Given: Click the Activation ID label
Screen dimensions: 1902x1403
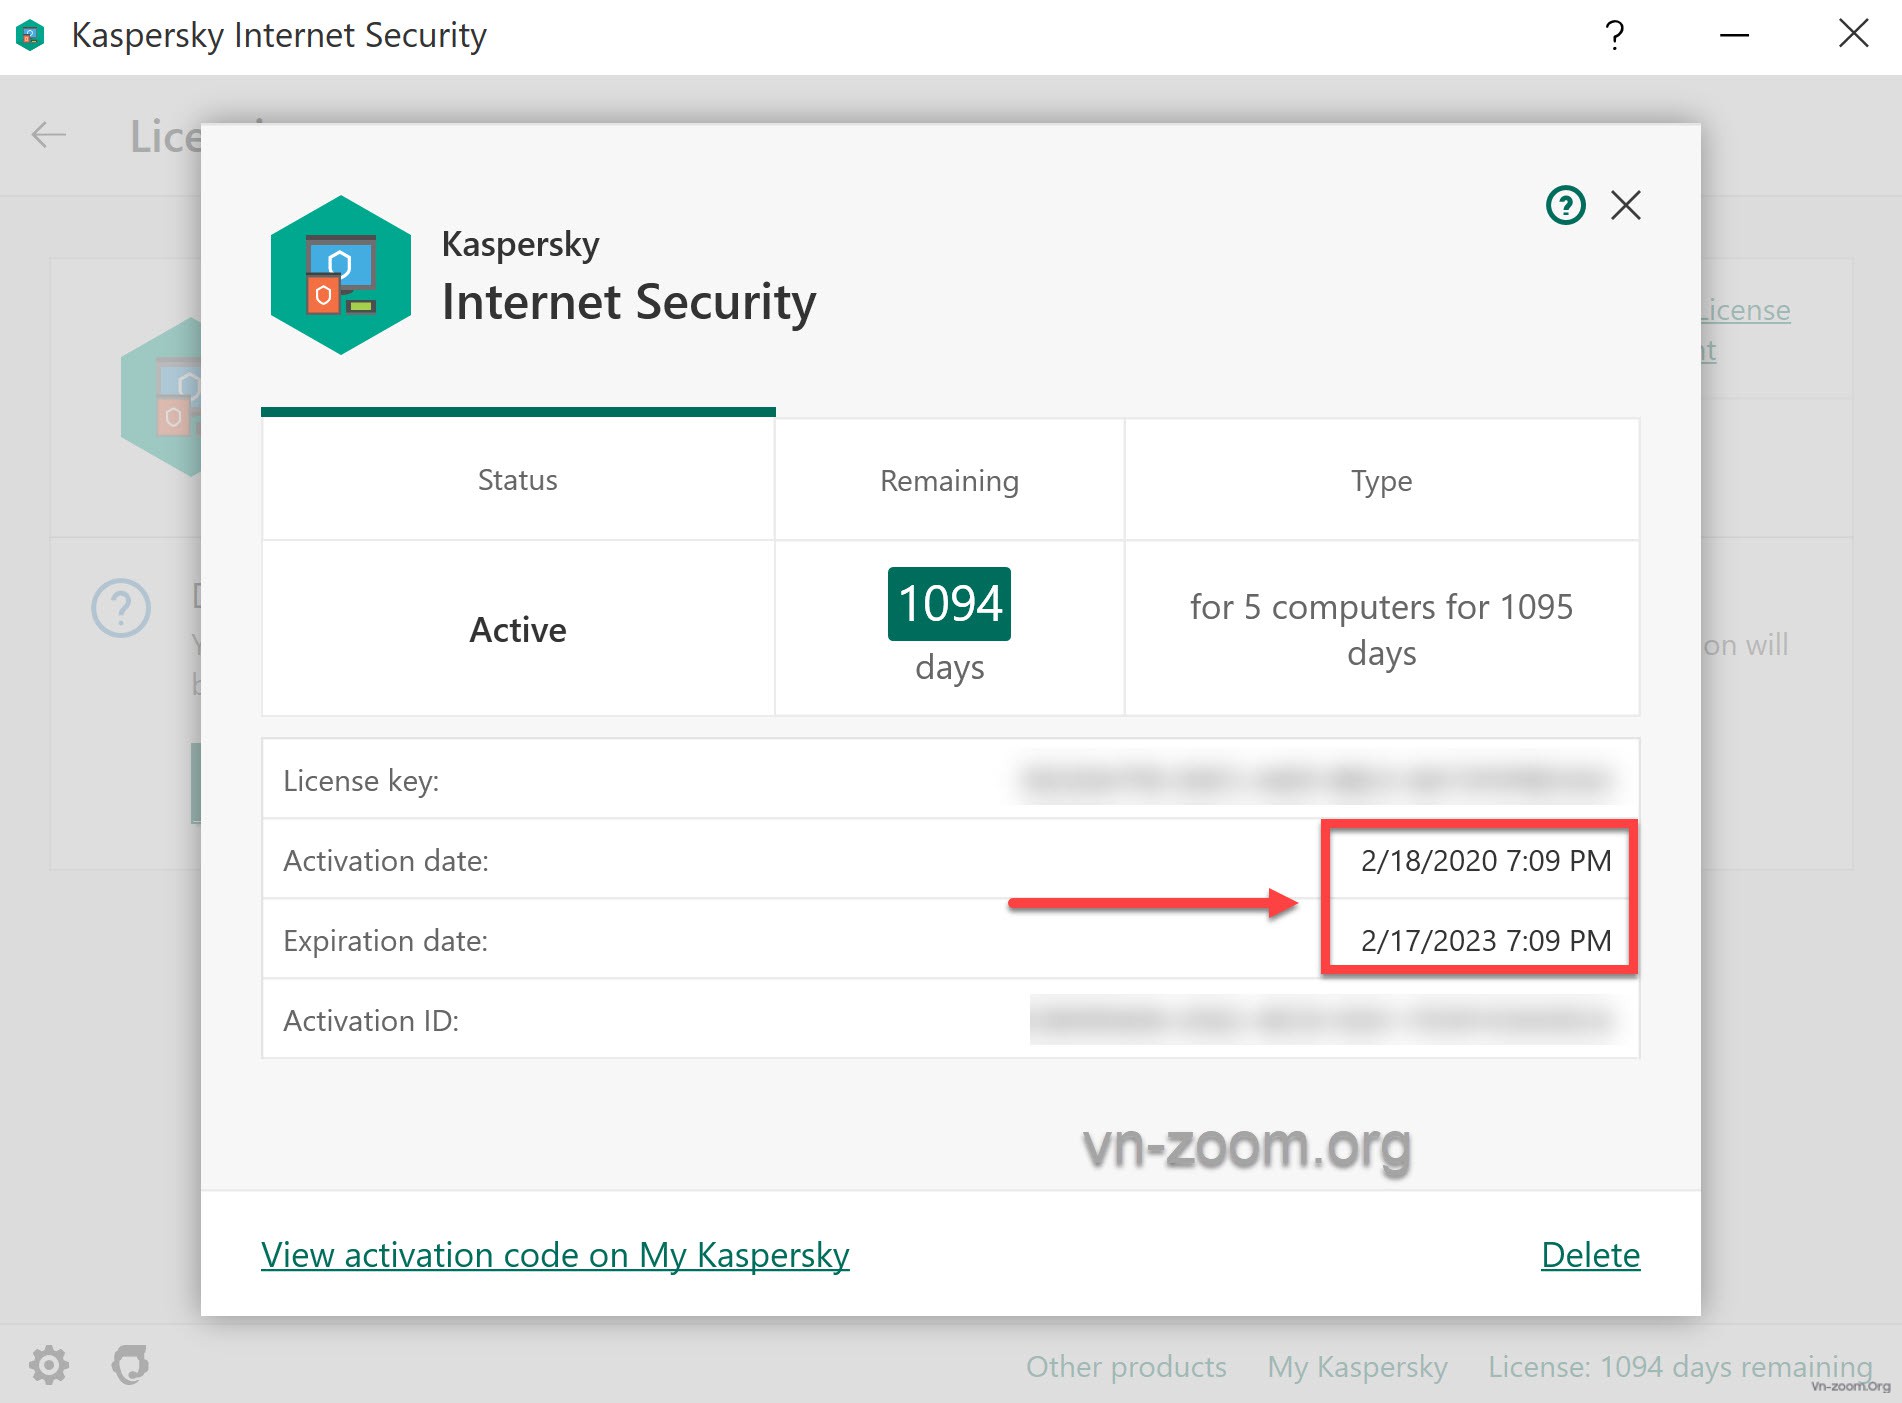Looking at the screenshot, I should pyautogui.click(x=371, y=1021).
